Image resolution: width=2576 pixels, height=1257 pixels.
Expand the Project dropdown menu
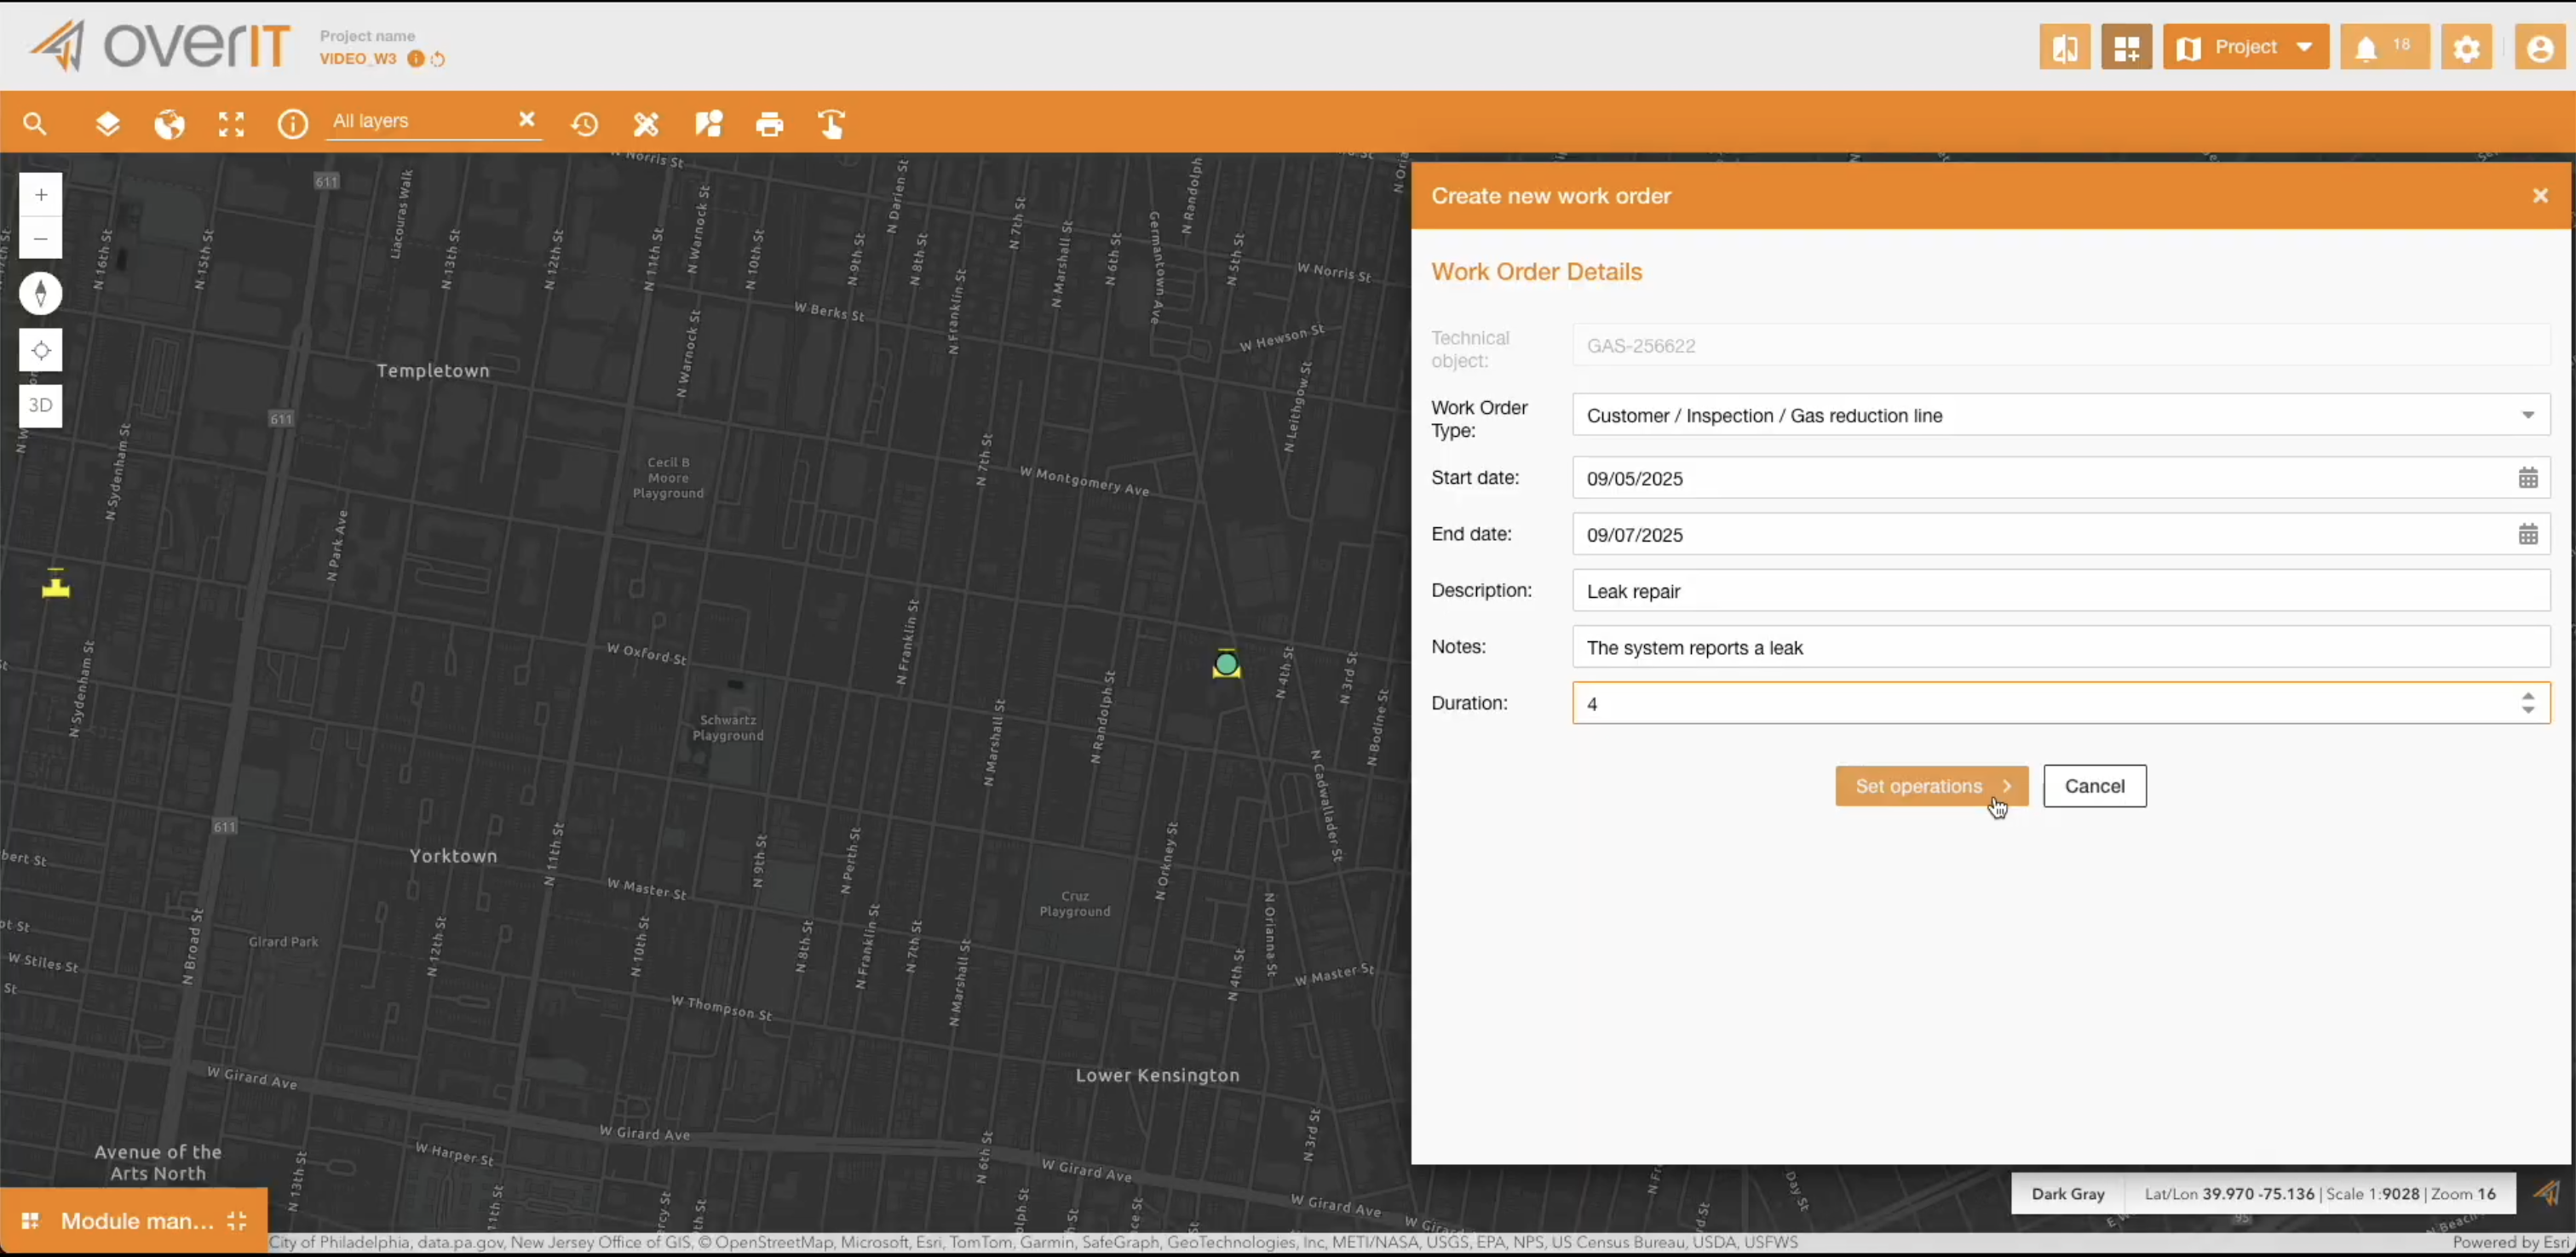pyautogui.click(x=2246, y=47)
